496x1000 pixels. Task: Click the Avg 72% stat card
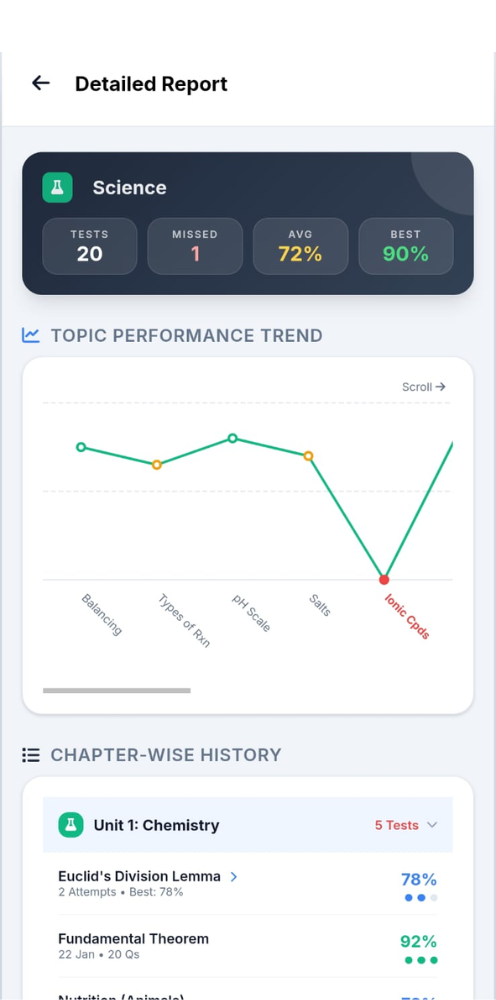tap(300, 246)
